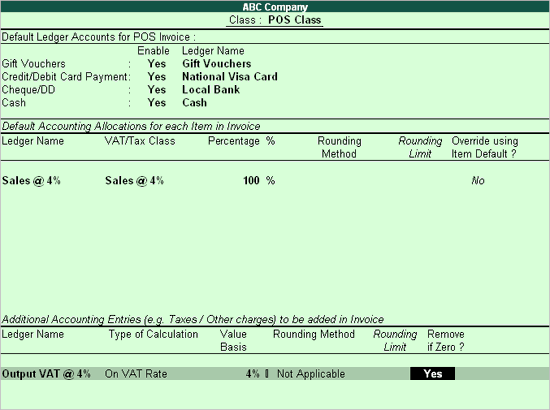Toggle Cash enable Yes value
The height and width of the screenshot is (410, 550).
click(x=156, y=102)
